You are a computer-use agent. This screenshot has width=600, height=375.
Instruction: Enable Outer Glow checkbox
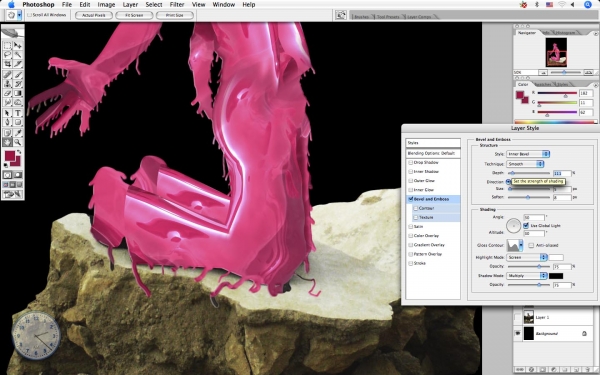coord(411,181)
